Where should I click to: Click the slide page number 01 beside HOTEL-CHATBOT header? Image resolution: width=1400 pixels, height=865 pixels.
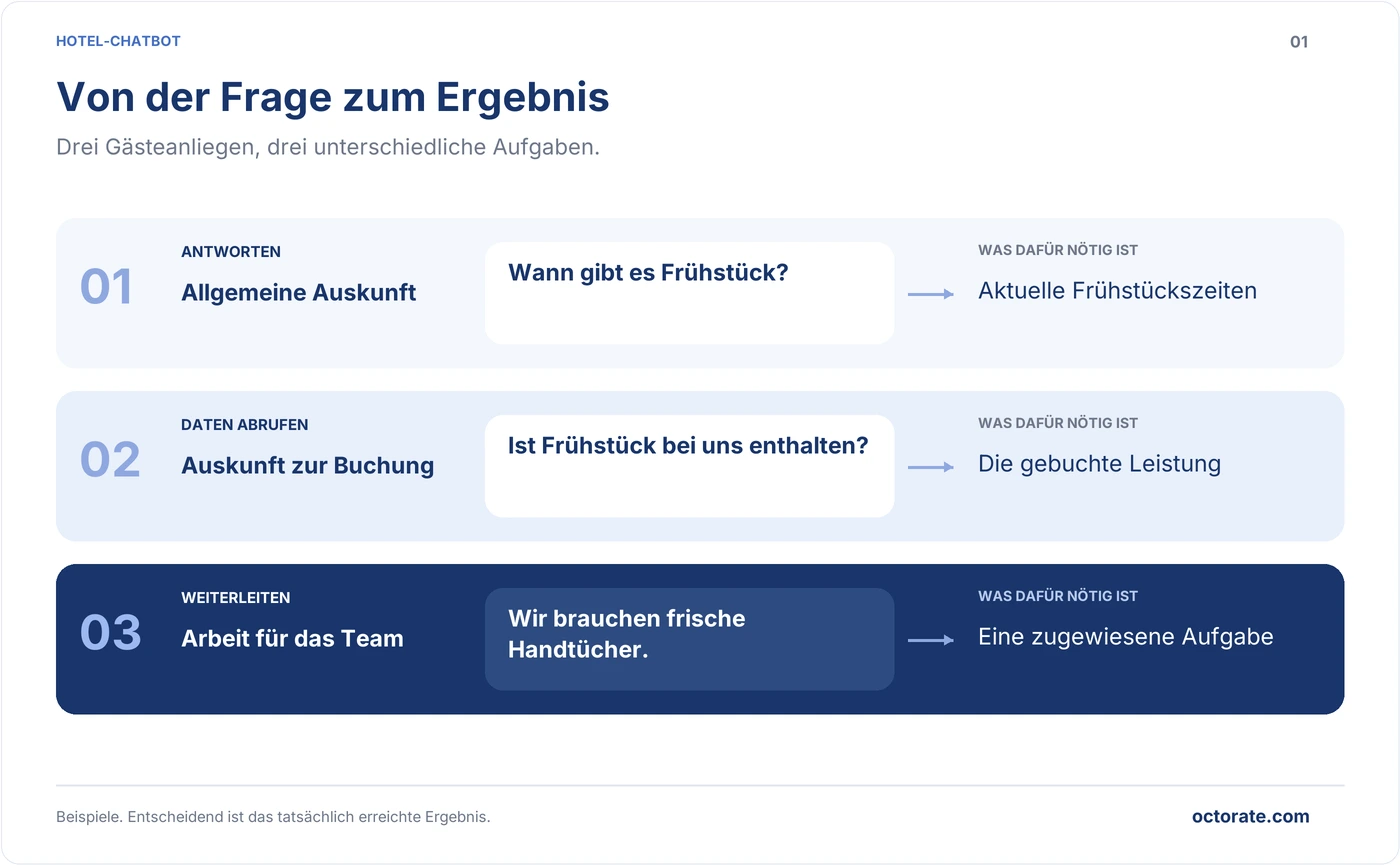[1299, 42]
